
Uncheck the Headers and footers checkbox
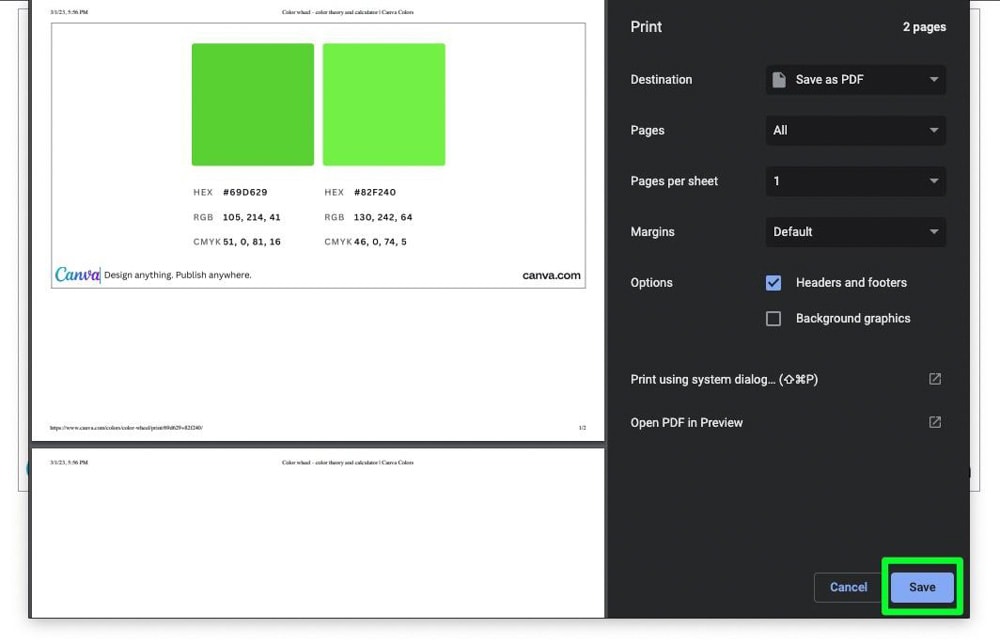[773, 283]
